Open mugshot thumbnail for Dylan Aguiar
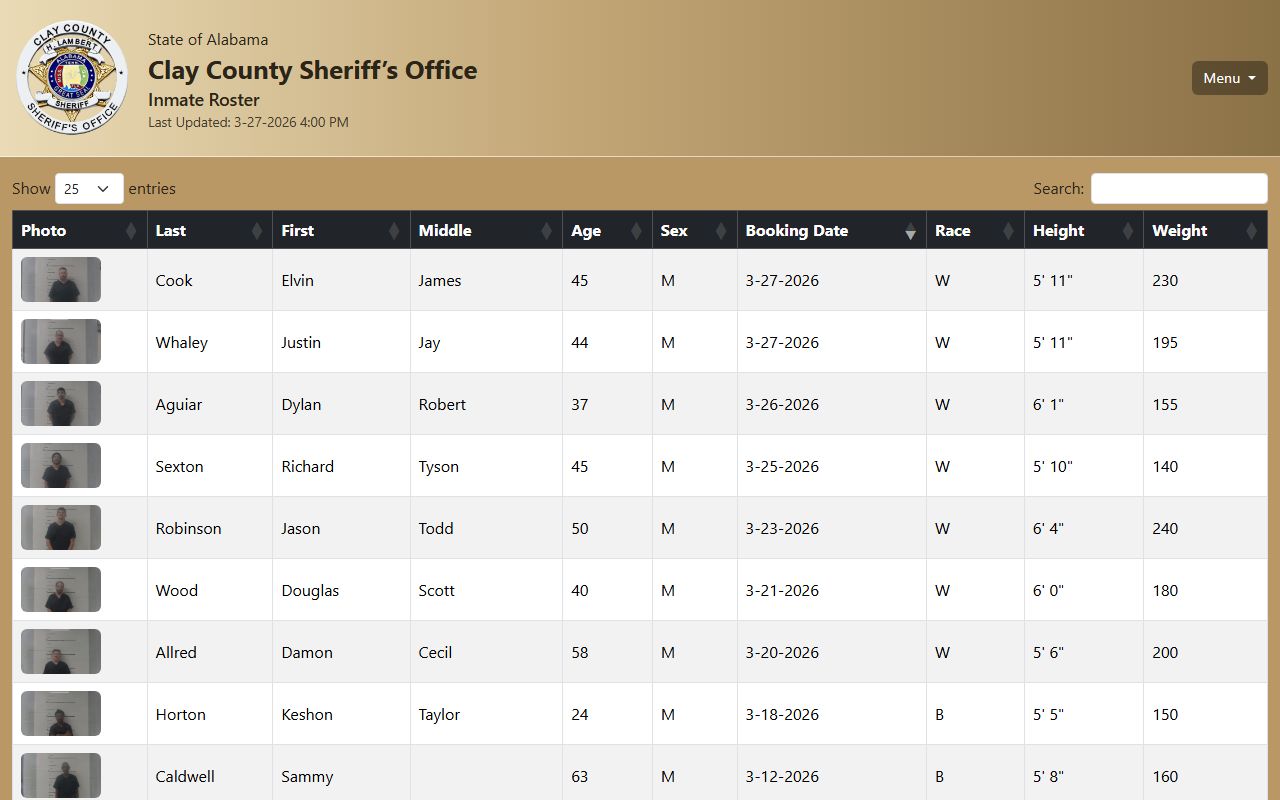The height and width of the screenshot is (800, 1280). 61,404
